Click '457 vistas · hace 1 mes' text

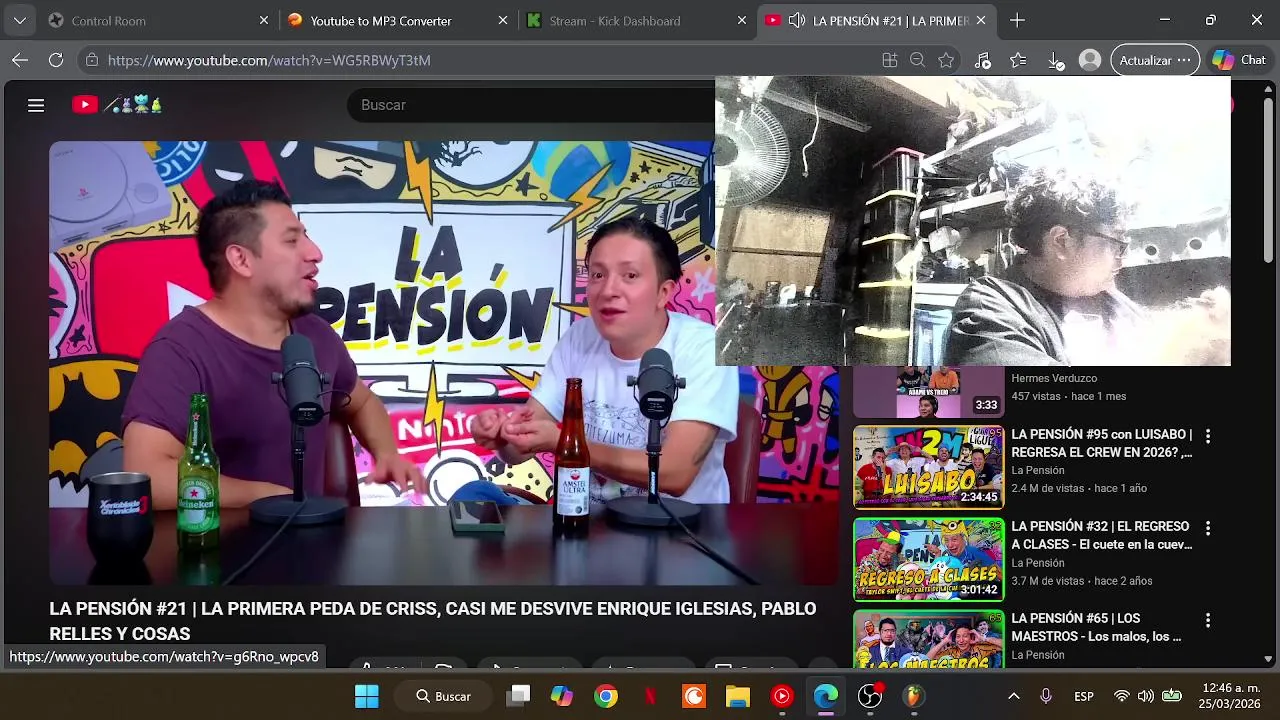[1069, 396]
